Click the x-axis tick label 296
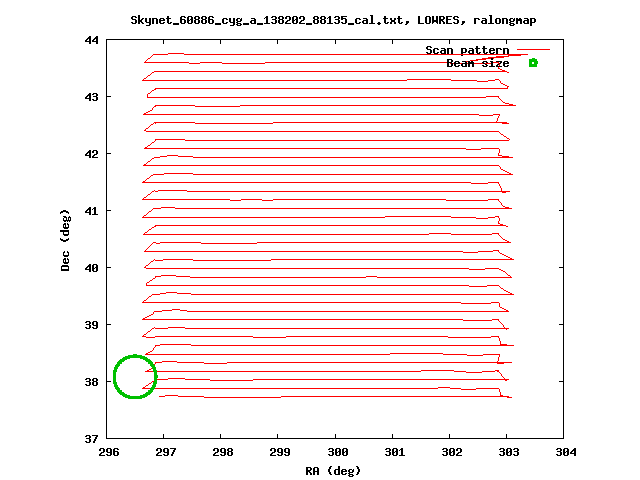Viewport: 640px width, 480px height. pyautogui.click(x=109, y=452)
